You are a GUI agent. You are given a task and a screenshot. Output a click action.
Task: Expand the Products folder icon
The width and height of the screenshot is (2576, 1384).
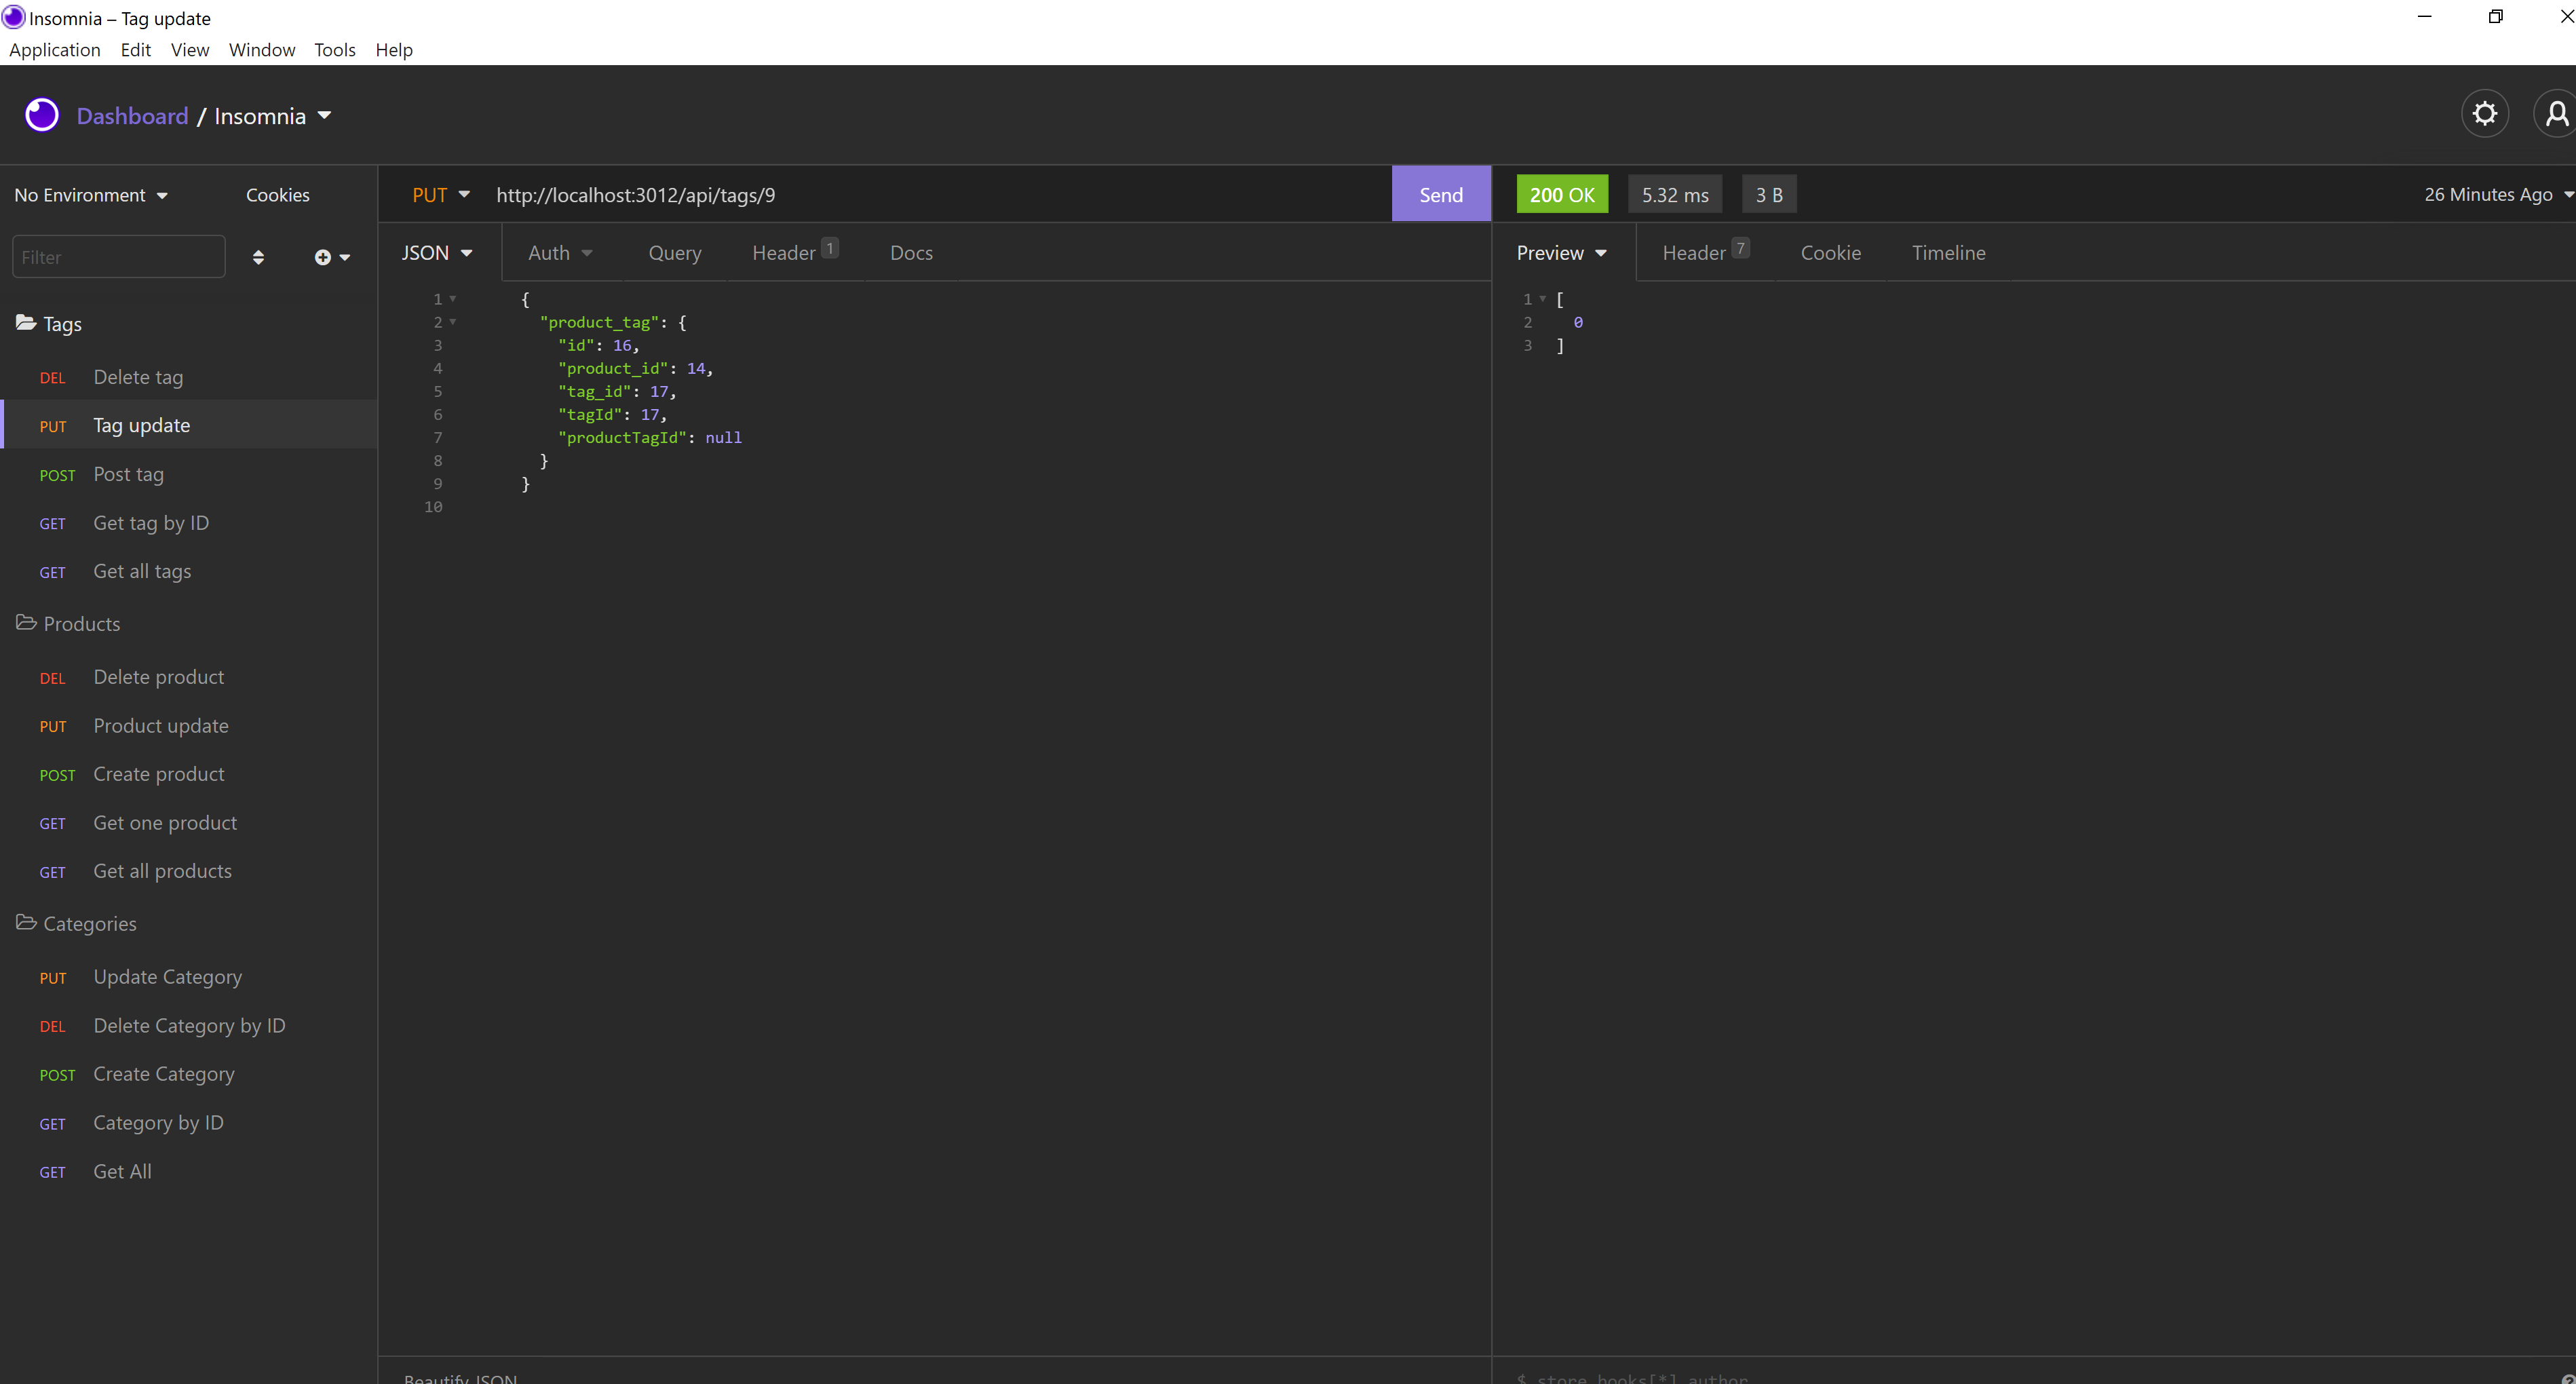[26, 623]
